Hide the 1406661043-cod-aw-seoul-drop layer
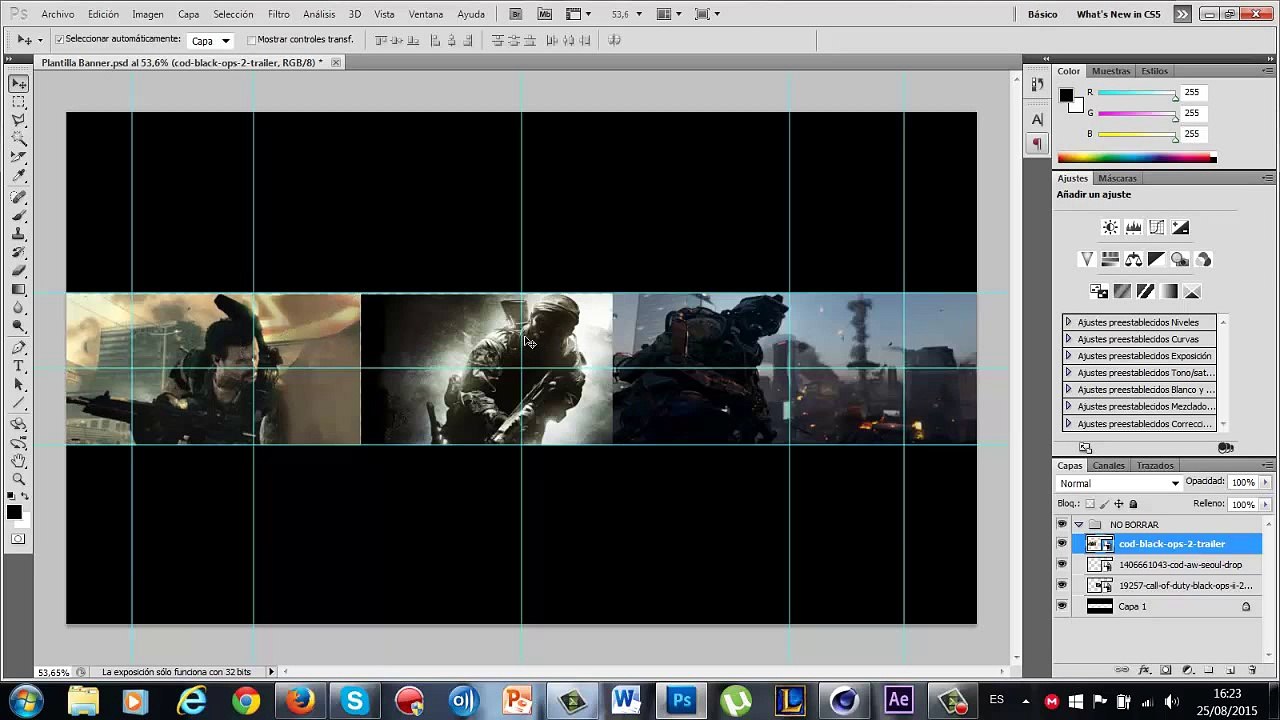Viewport: 1280px width, 720px height. (x=1062, y=565)
